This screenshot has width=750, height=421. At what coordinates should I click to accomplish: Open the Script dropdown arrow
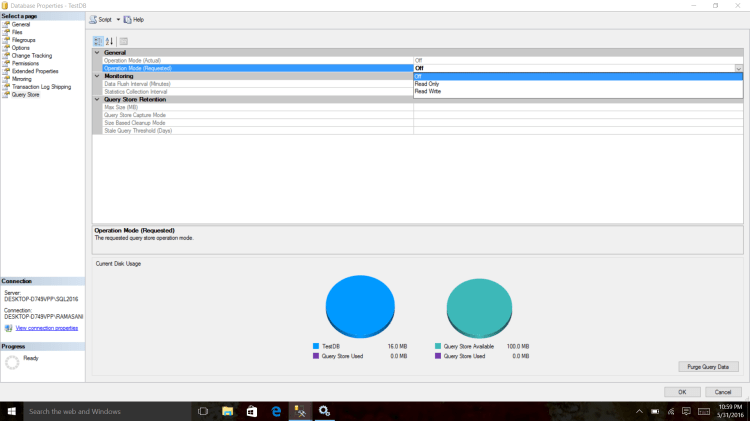click(117, 19)
